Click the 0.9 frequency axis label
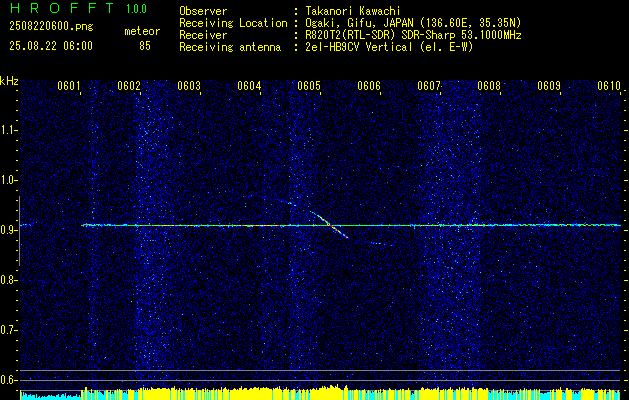 pos(8,230)
